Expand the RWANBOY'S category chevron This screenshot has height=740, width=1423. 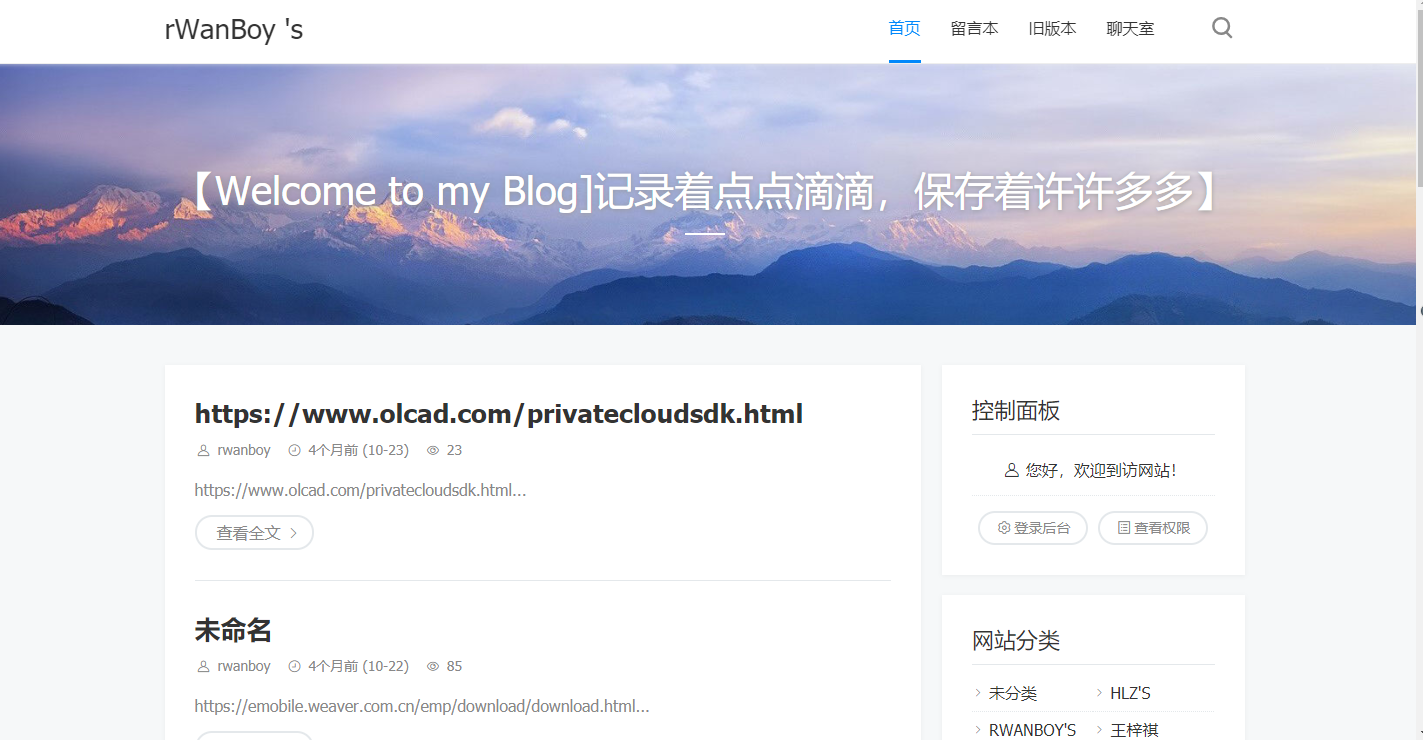pyautogui.click(x=977, y=730)
